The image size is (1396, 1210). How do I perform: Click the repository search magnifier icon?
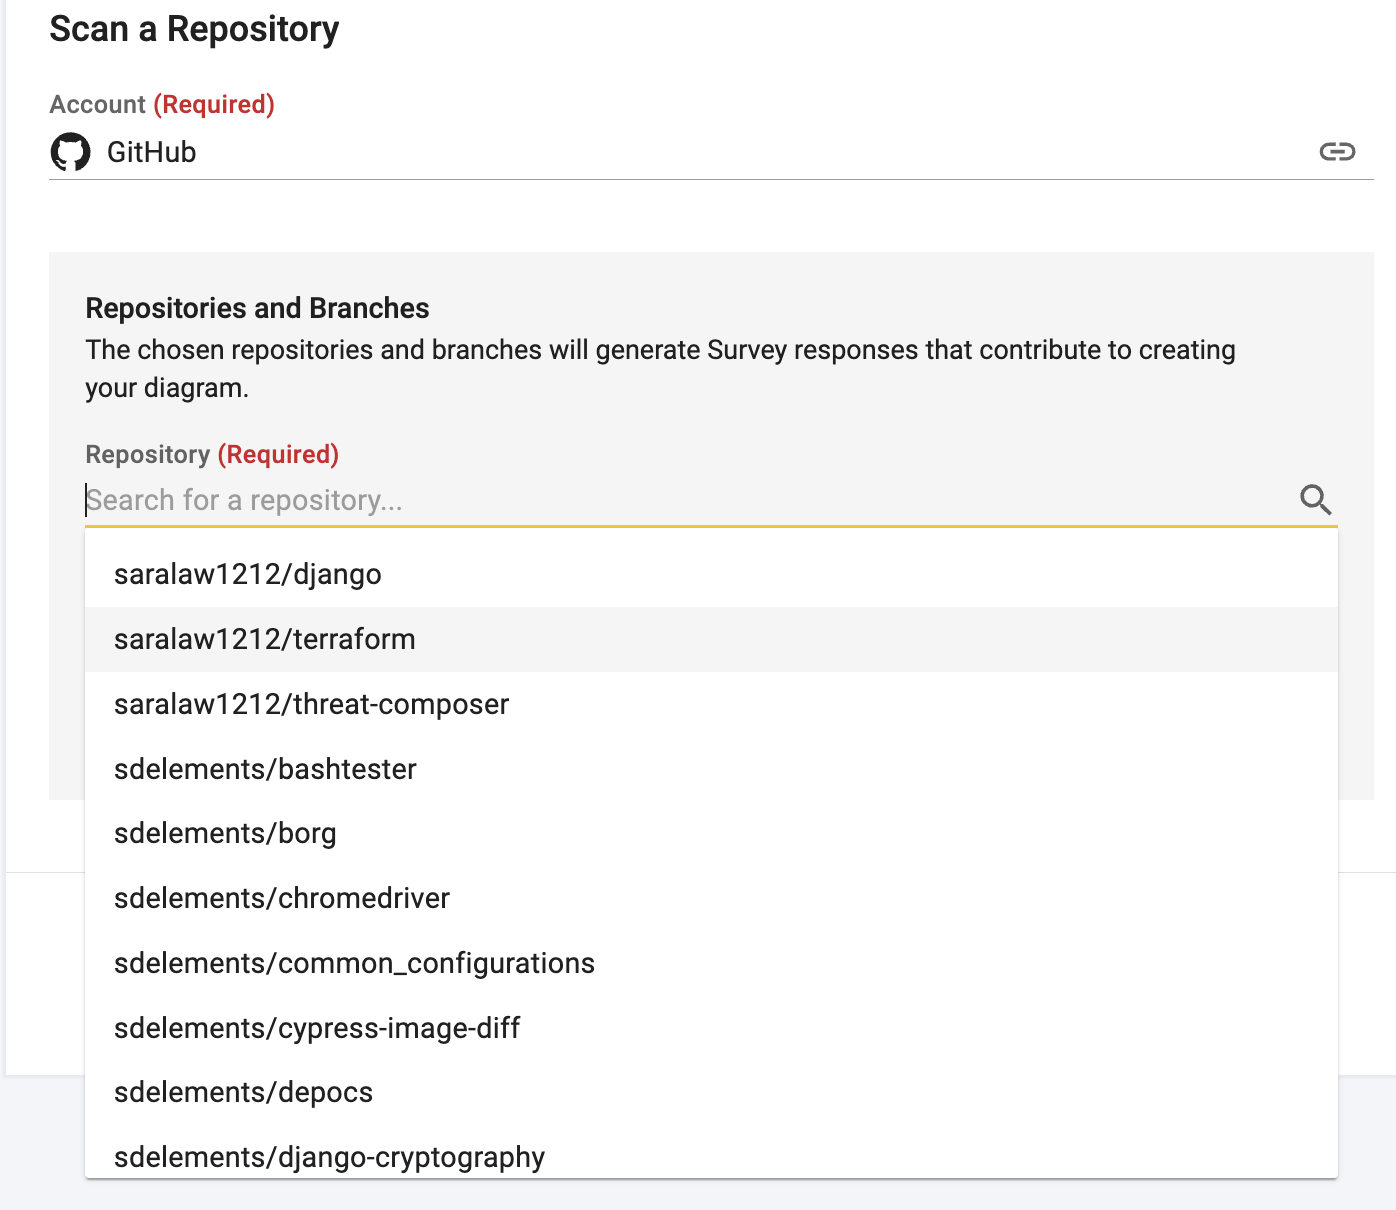1316,499
